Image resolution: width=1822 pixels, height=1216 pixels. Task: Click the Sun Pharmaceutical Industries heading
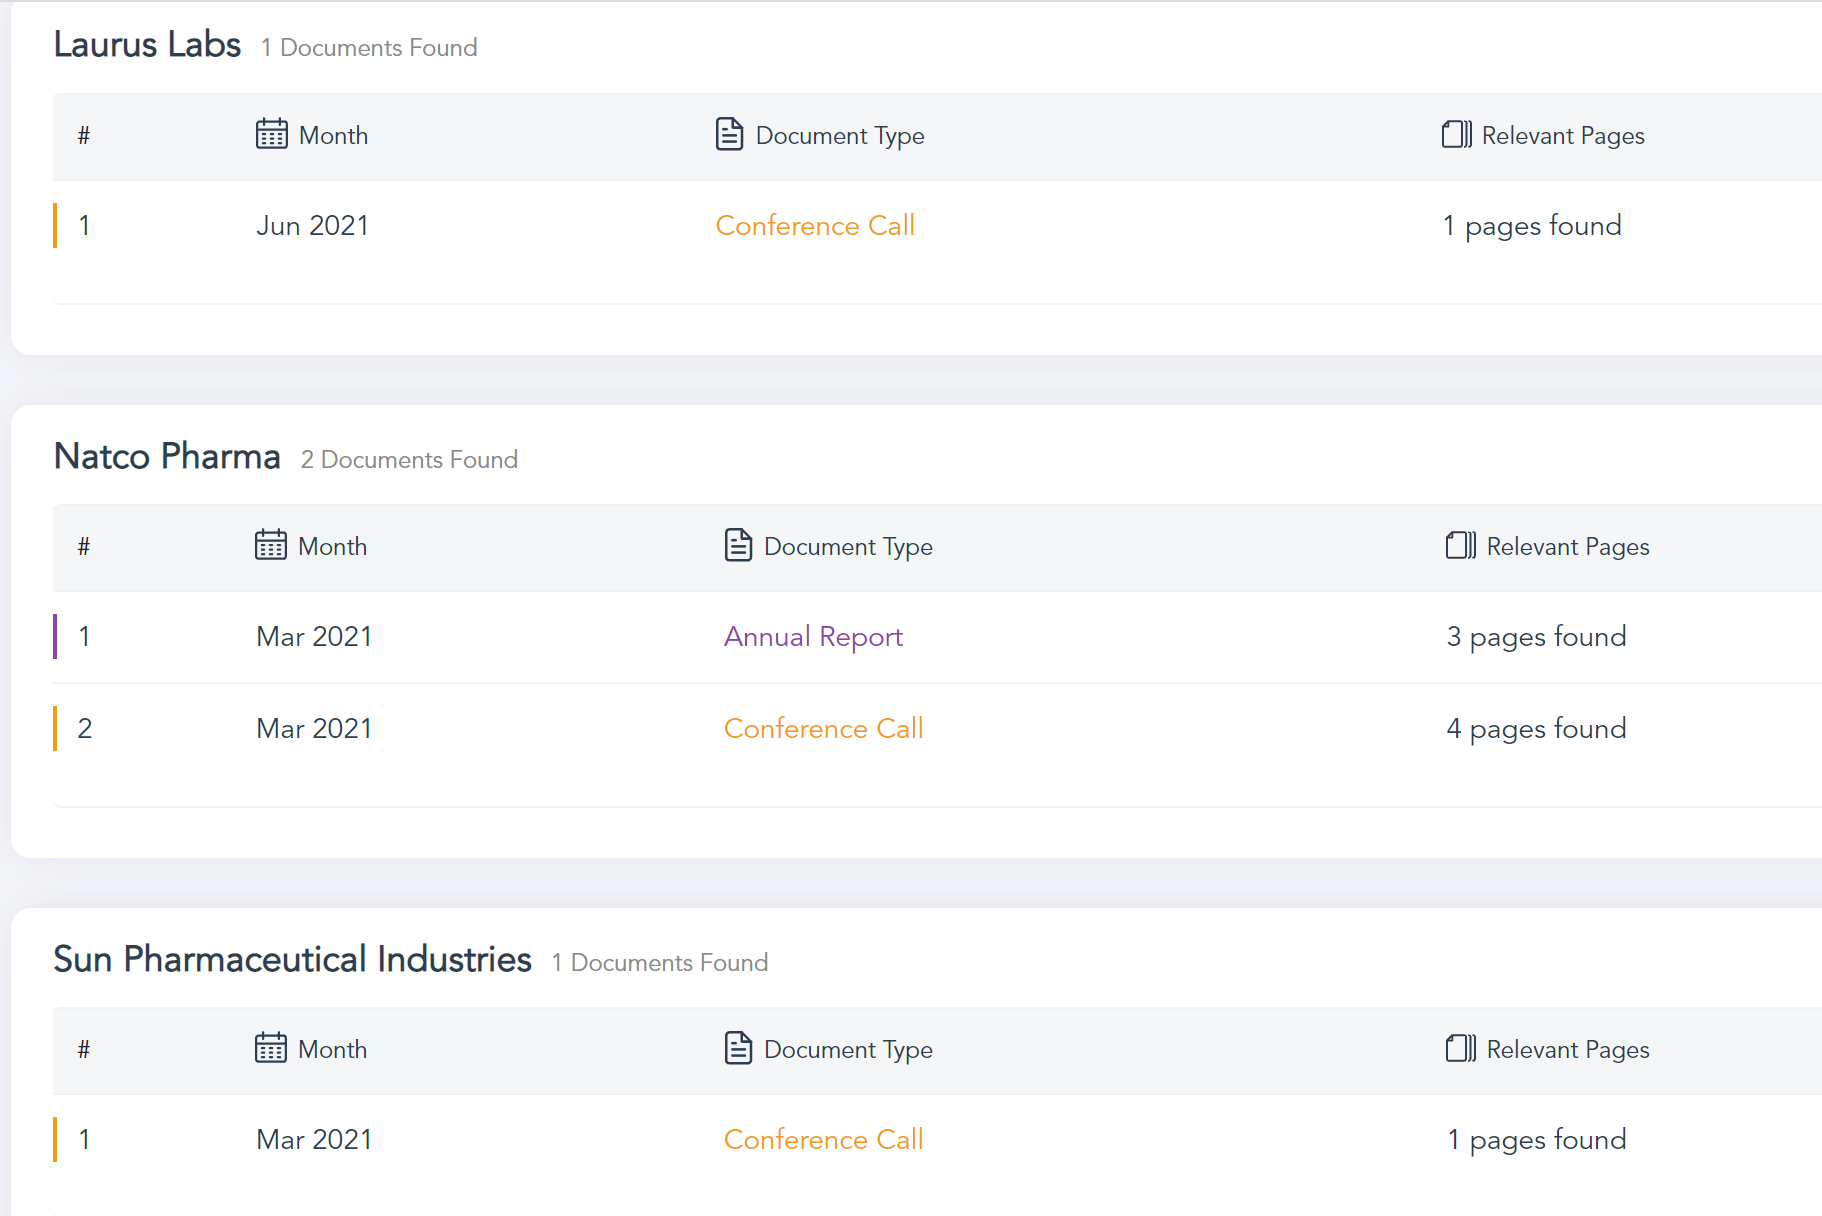(x=292, y=960)
